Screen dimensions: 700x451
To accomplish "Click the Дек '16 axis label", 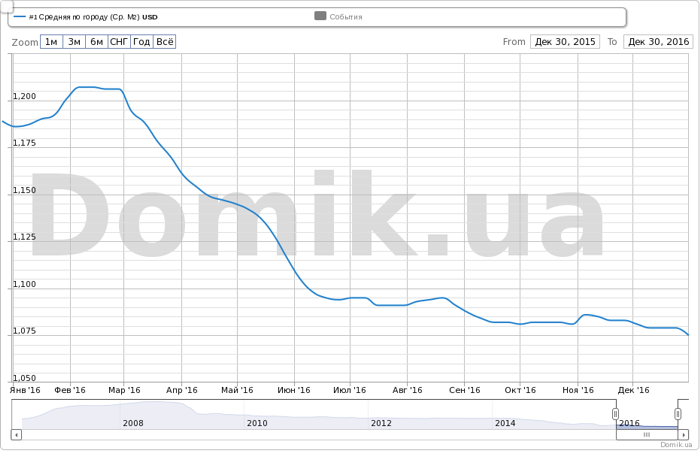I will tap(633, 390).
